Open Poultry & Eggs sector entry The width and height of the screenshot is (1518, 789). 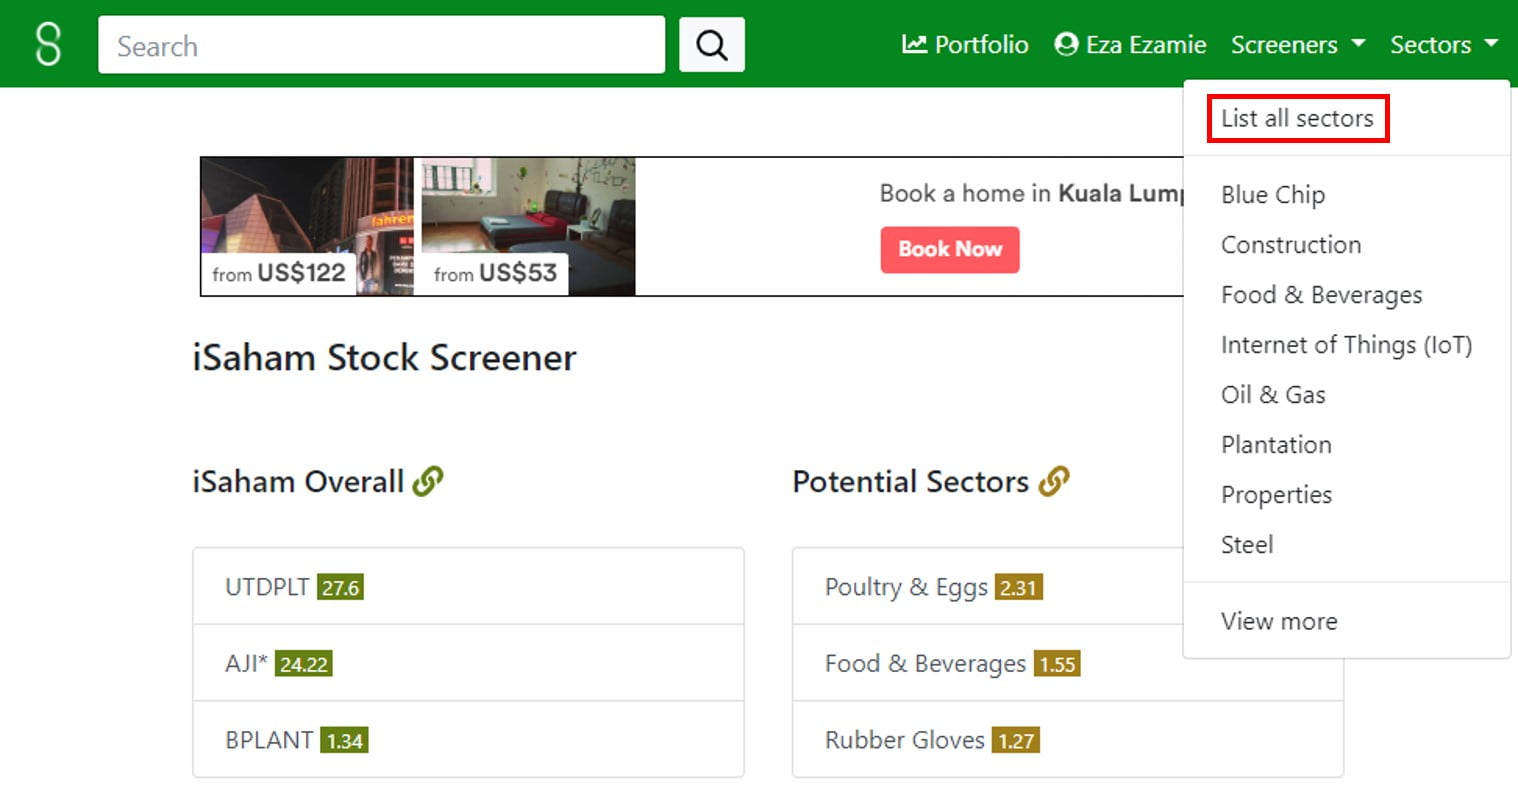905,587
